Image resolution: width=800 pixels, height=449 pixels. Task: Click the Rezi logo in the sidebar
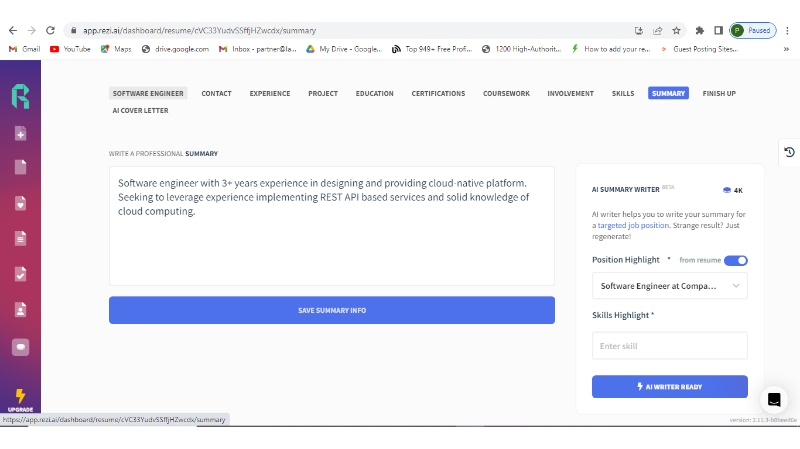point(20,96)
